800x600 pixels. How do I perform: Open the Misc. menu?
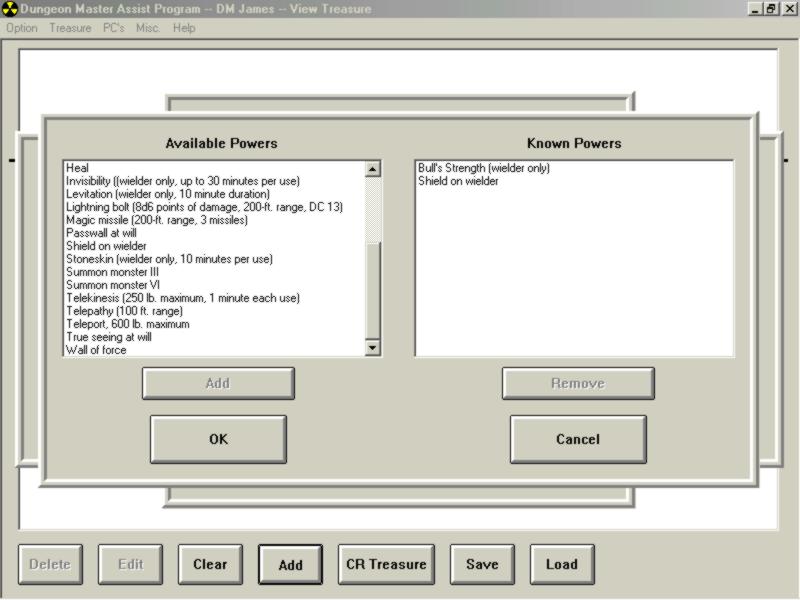[148, 28]
